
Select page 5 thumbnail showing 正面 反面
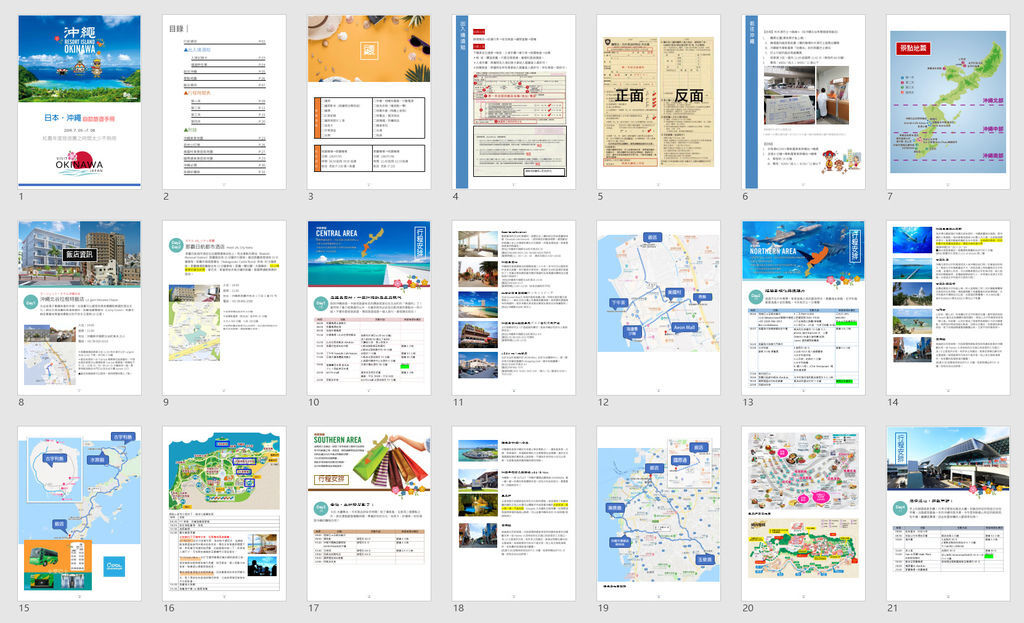tap(658, 101)
